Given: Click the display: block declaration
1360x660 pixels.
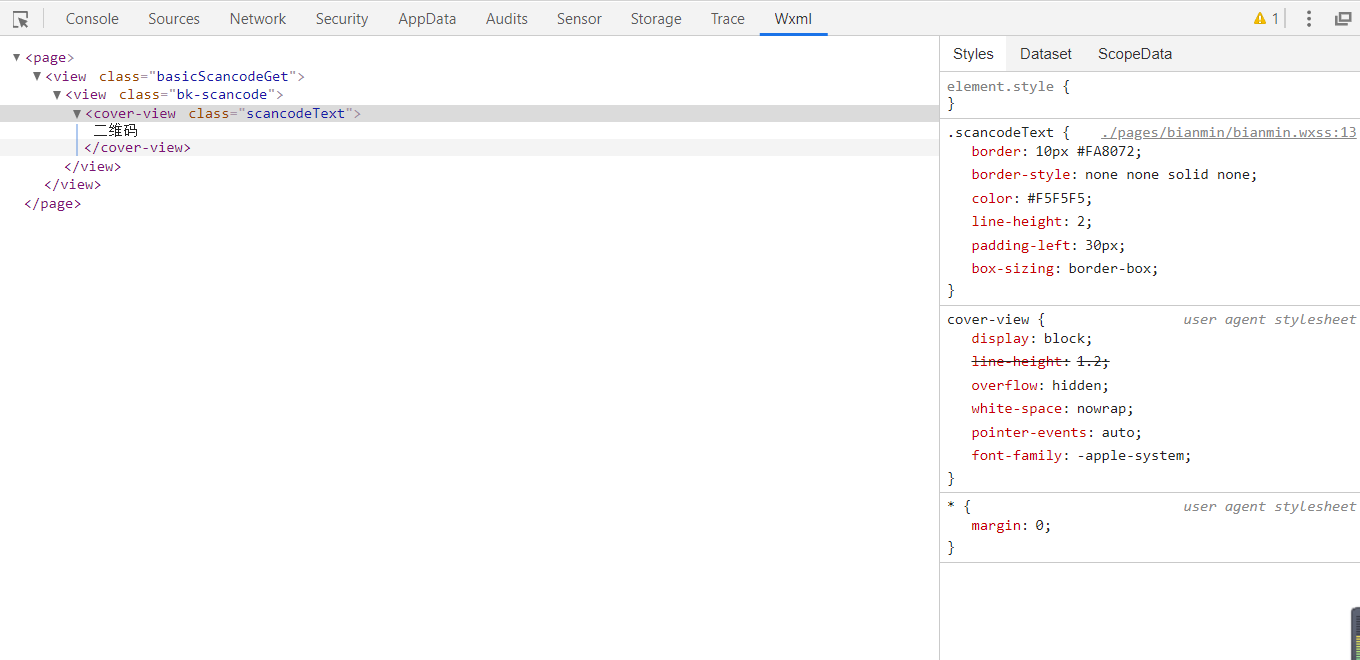Looking at the screenshot, I should click(1032, 339).
